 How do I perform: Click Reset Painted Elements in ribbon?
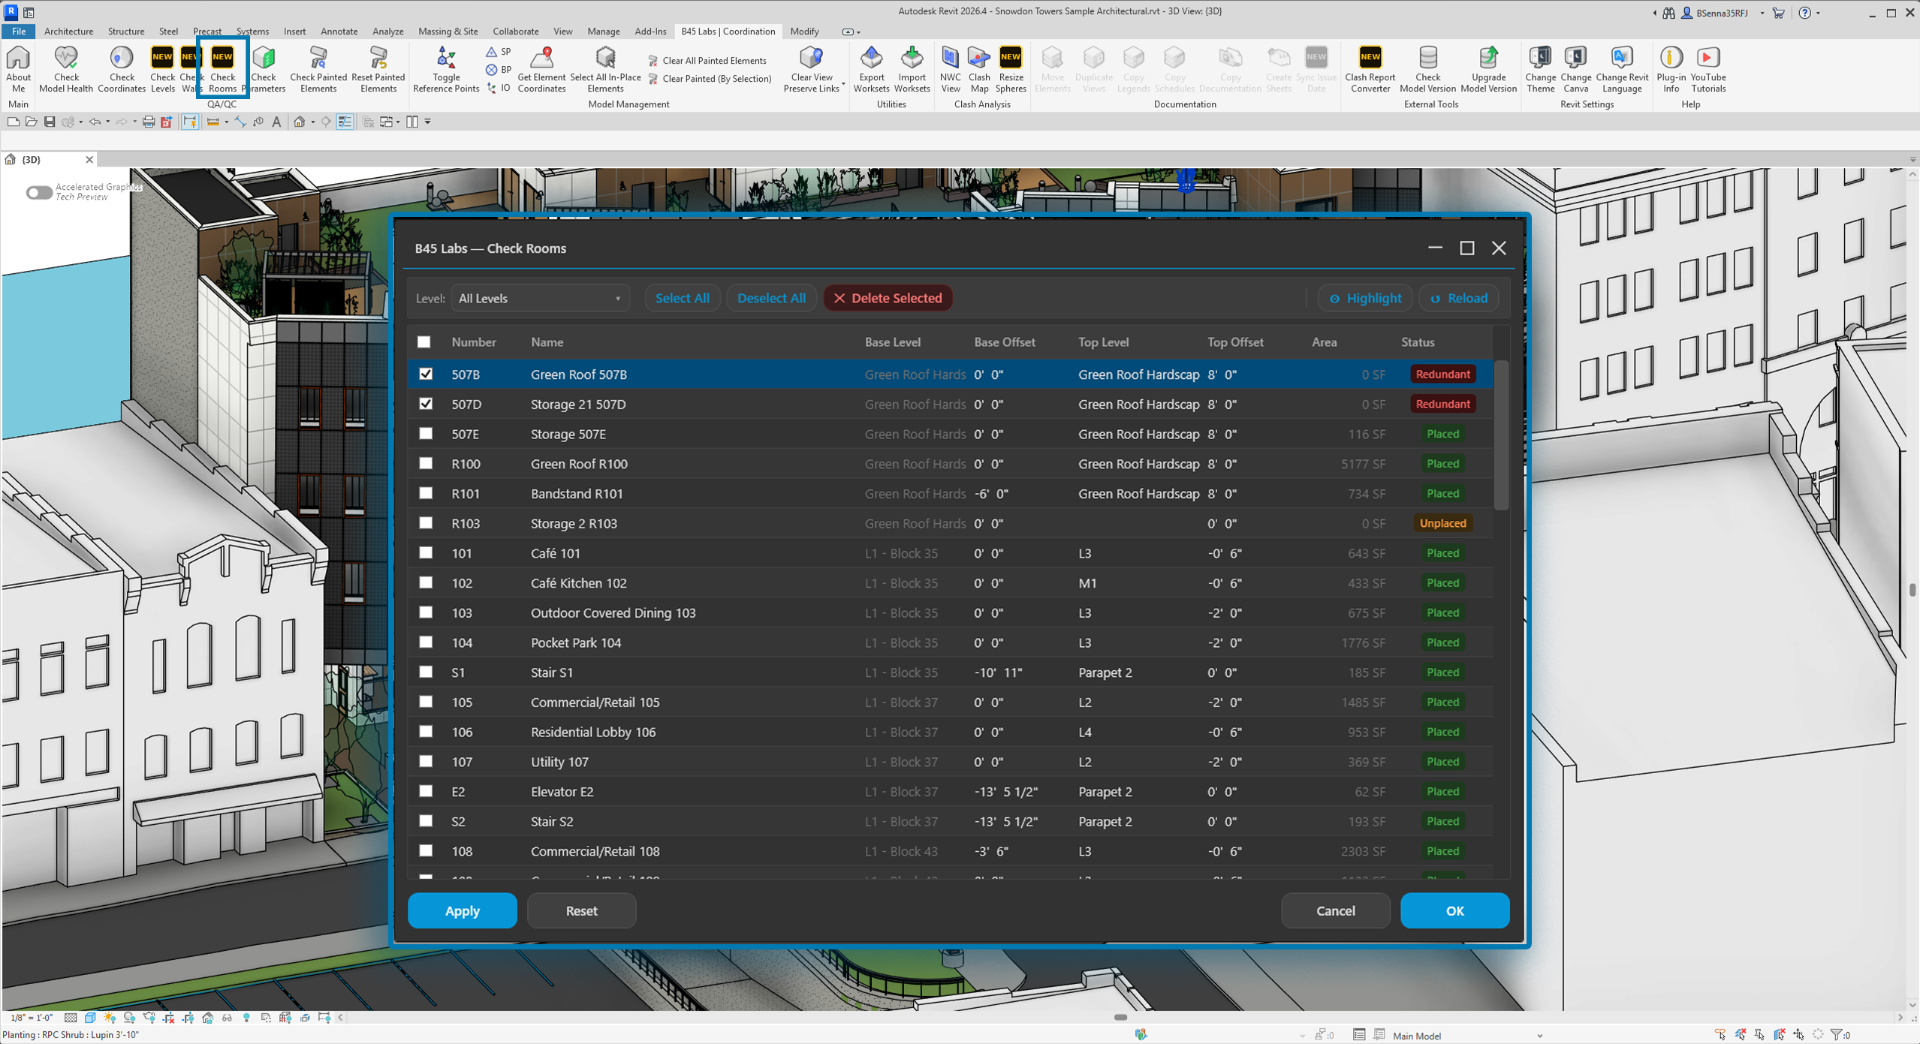tap(378, 69)
